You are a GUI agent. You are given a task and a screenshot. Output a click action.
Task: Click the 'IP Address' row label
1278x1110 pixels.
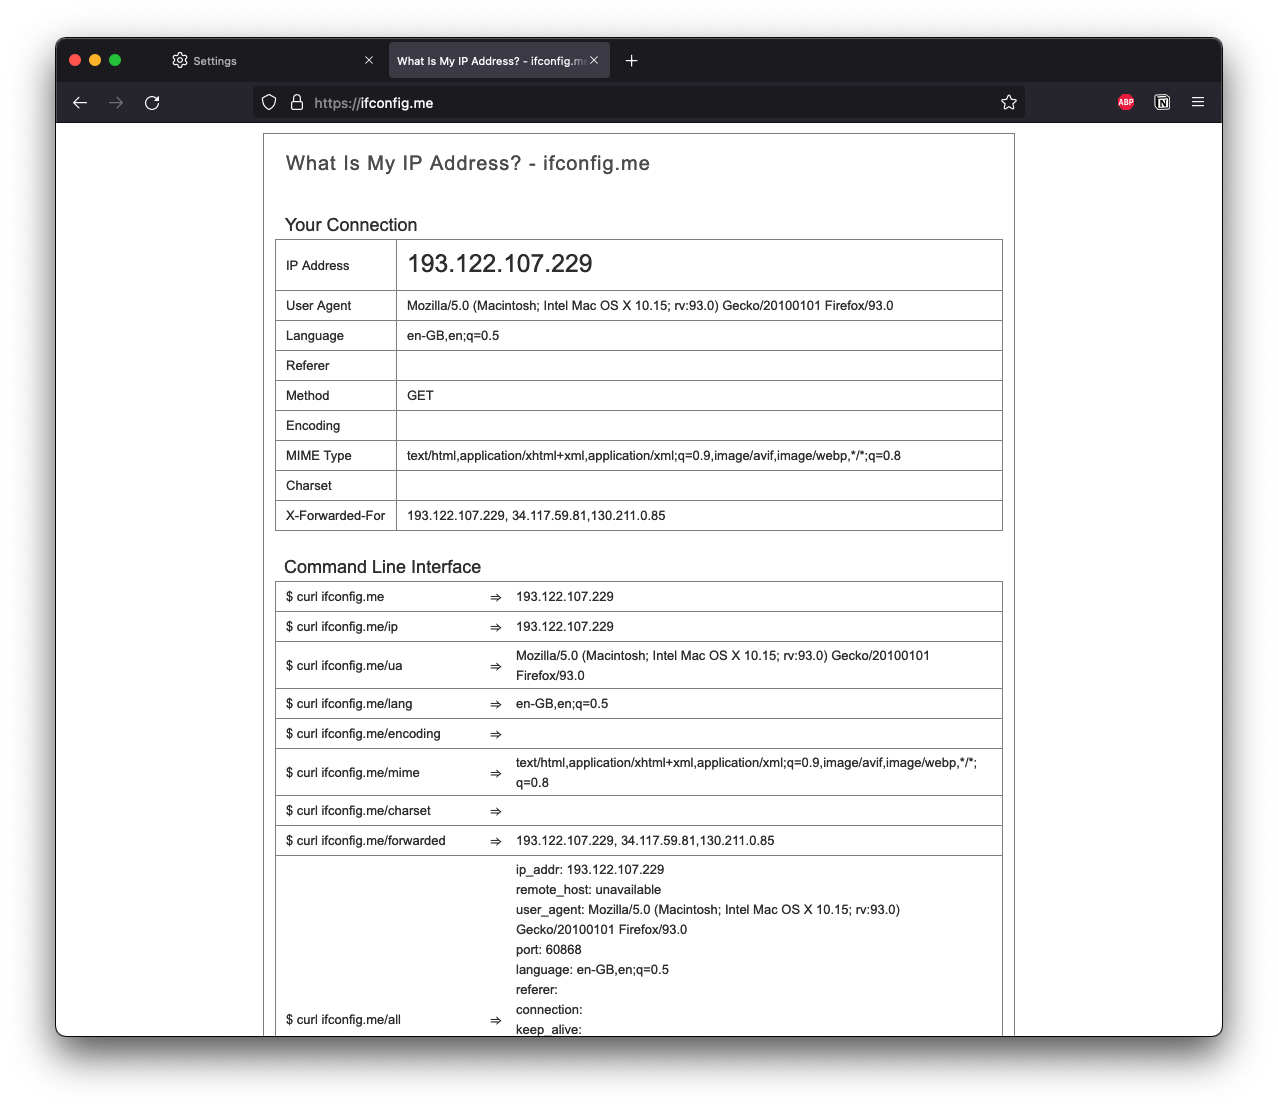click(x=318, y=266)
